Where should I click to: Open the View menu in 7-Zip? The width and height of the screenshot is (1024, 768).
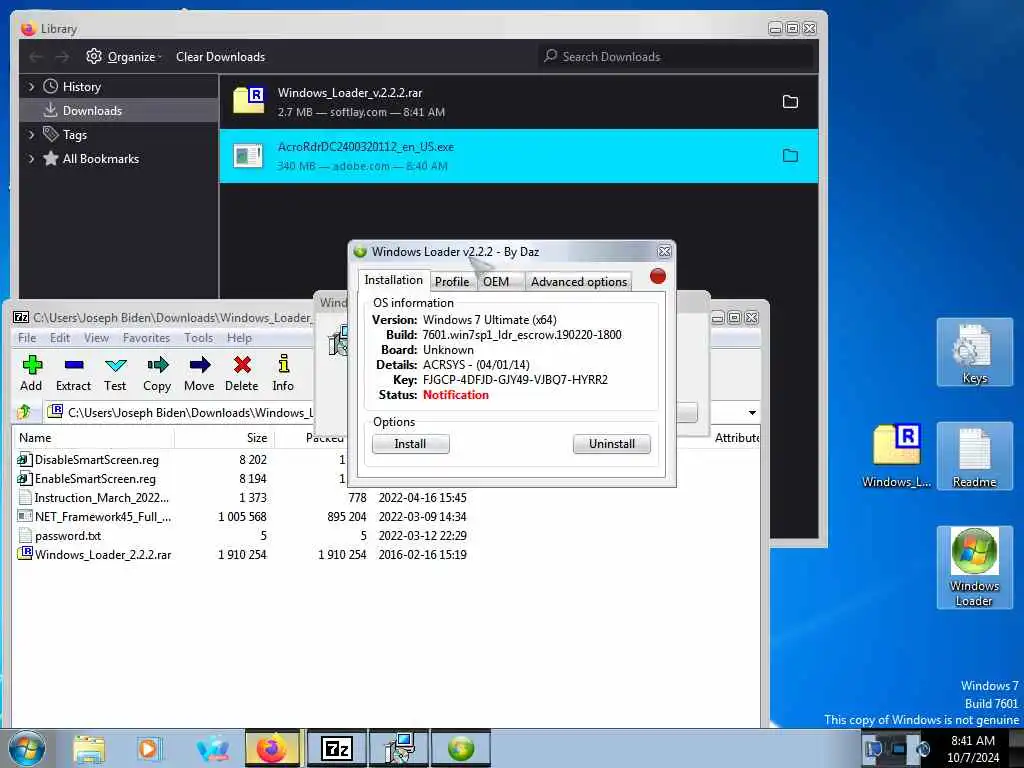[96, 338]
